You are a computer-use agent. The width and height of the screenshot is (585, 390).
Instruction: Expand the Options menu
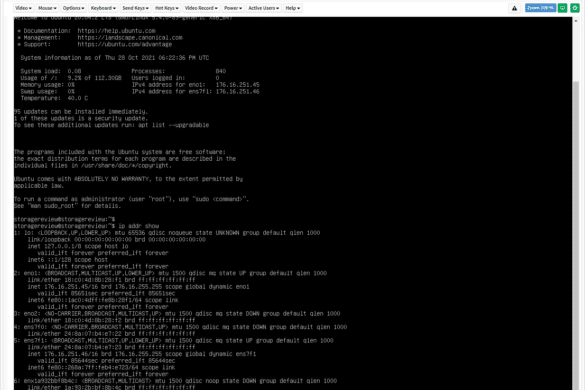73,8
